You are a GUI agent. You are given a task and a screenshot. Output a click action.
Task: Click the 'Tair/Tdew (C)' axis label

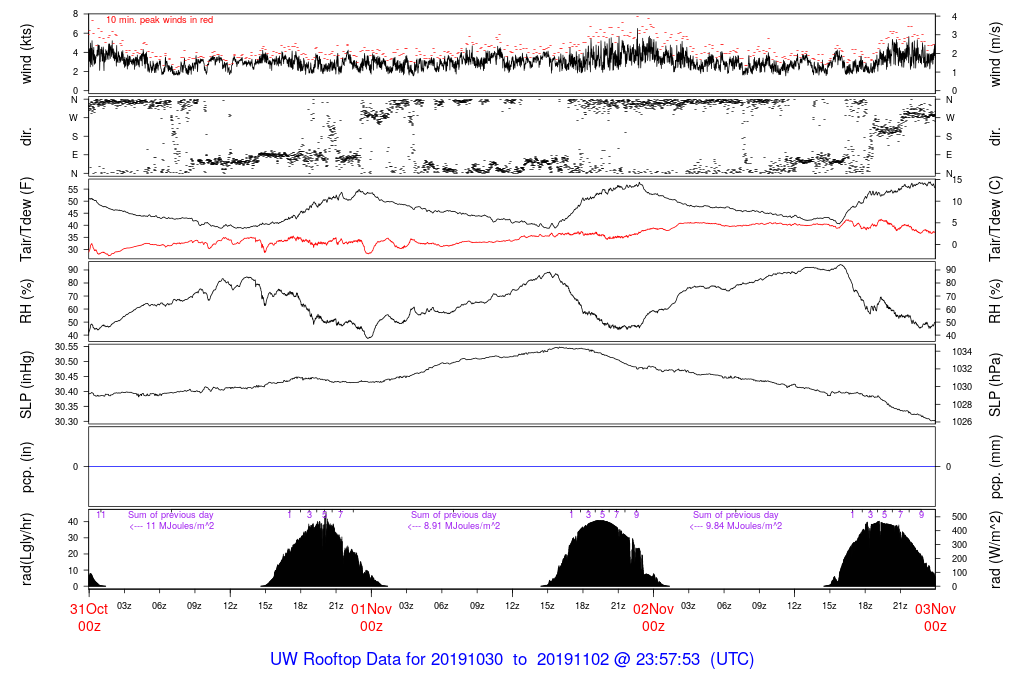[996, 217]
